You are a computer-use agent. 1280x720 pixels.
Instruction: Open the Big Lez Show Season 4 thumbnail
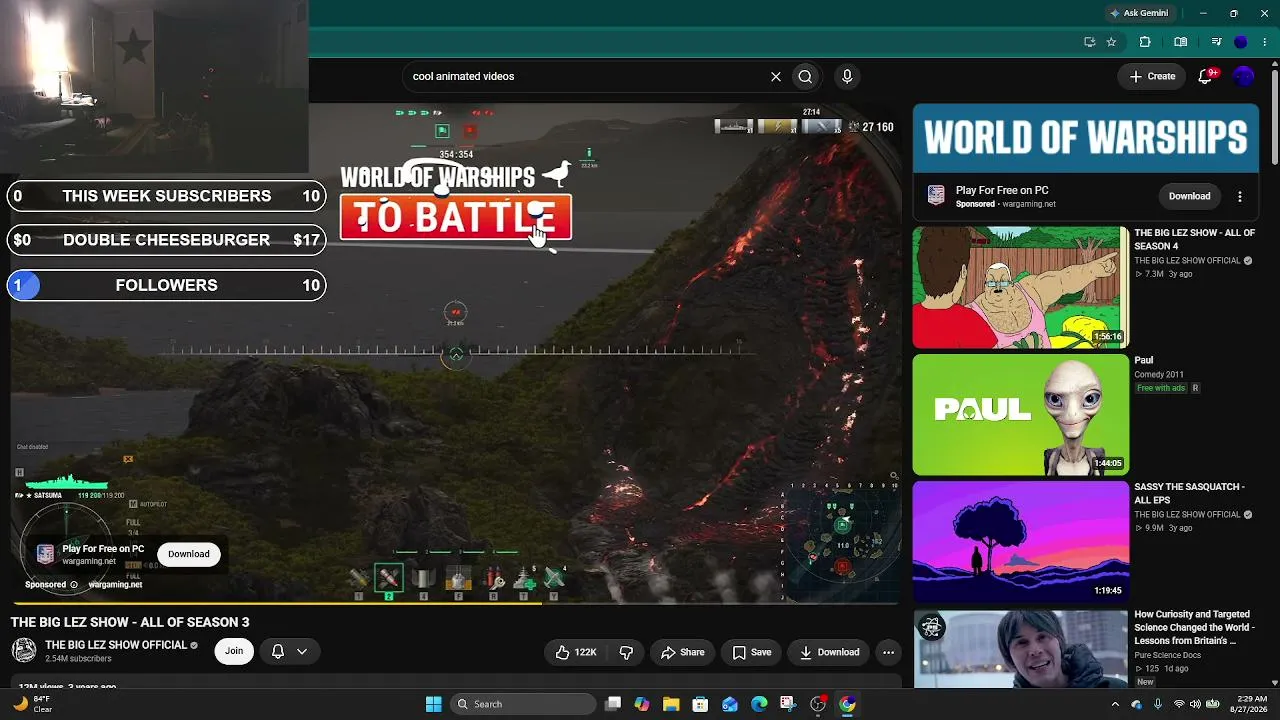1021,287
